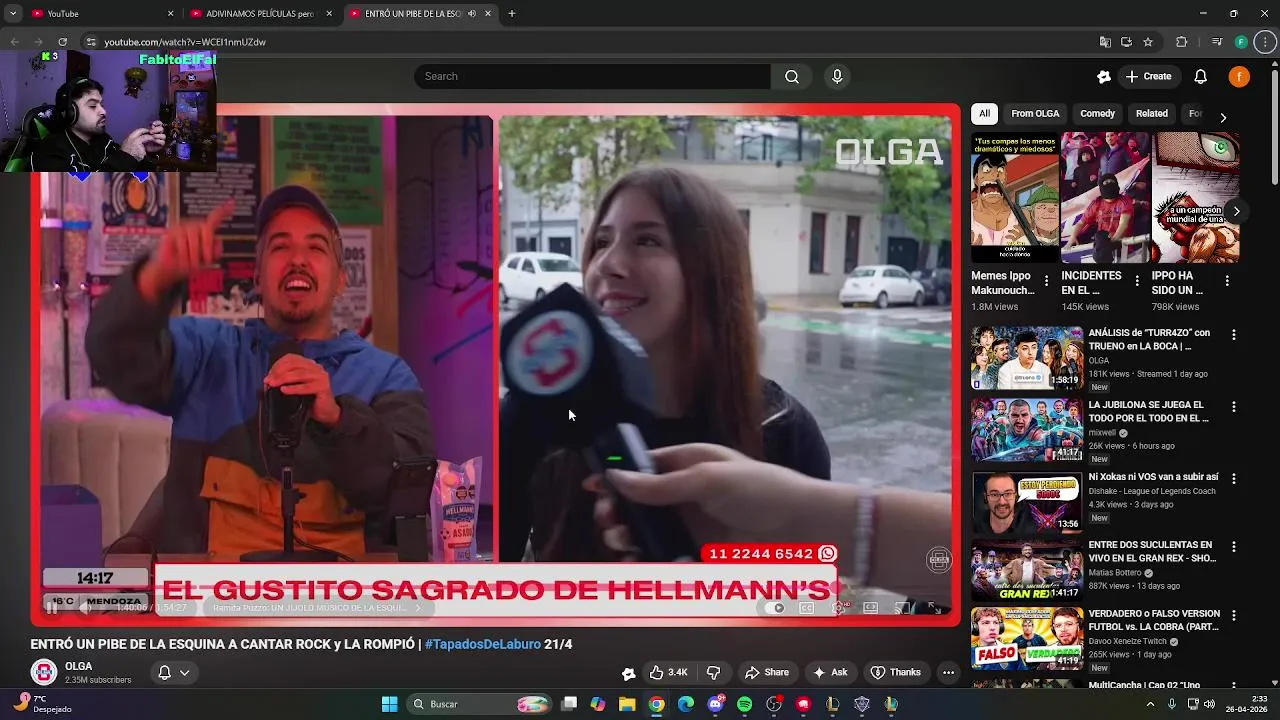
Task: Bookmark this page with the star icon
Action: pos(1148,42)
